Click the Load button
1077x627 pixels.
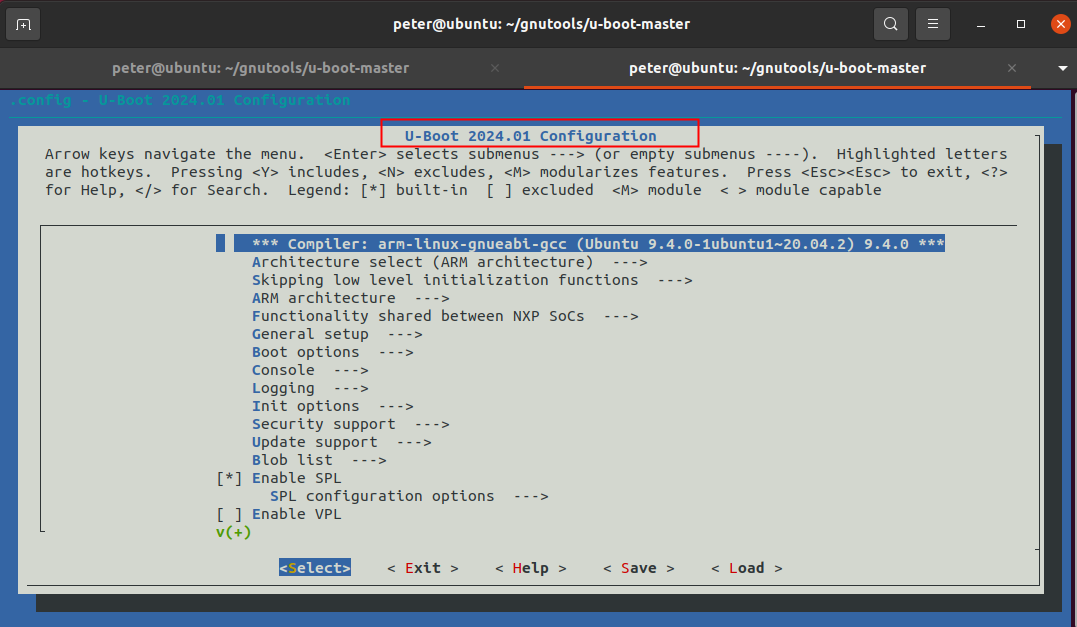746,568
